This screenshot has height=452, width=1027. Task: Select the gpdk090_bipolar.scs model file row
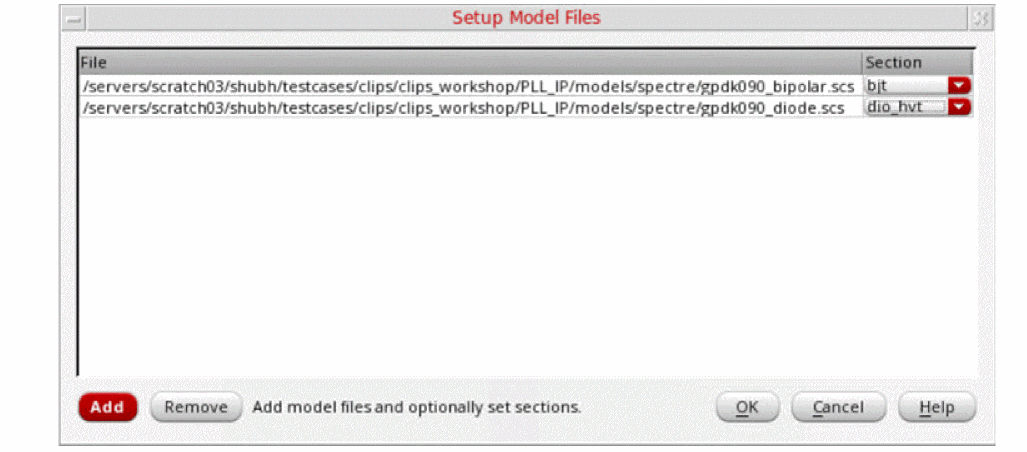pyautogui.click(x=470, y=86)
